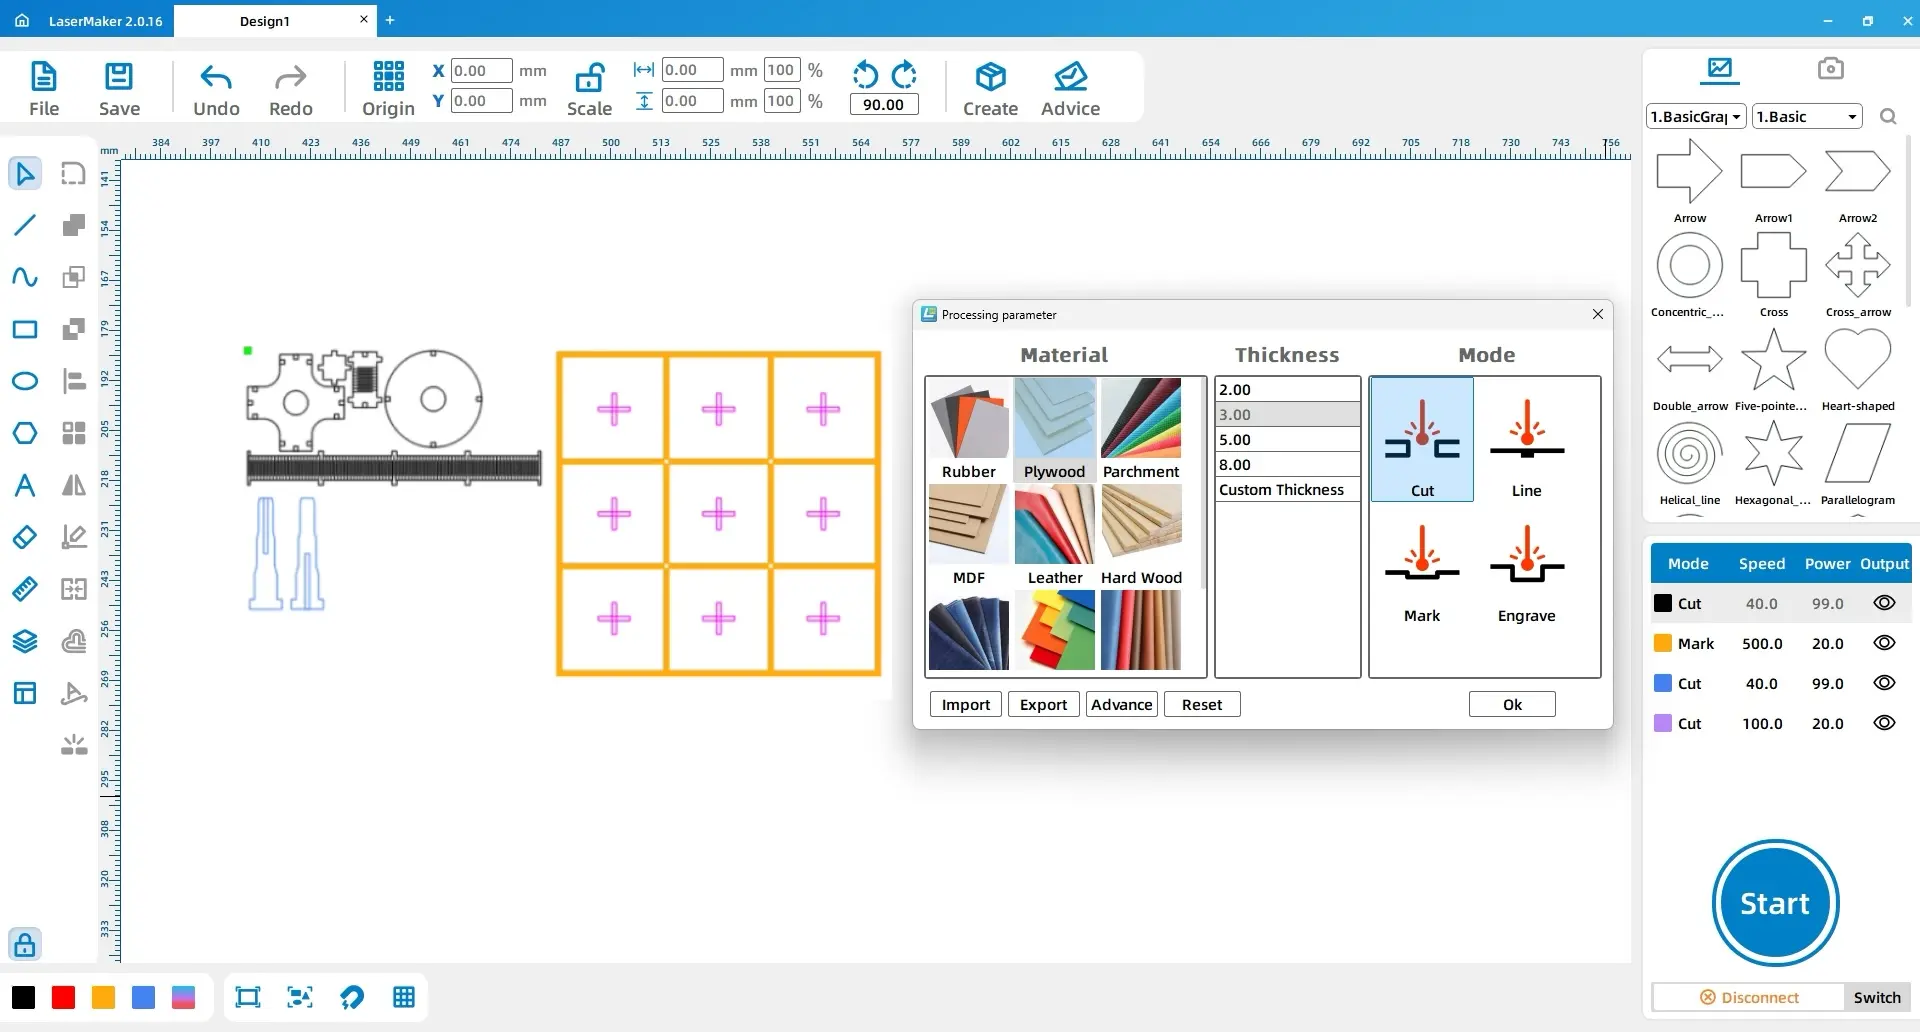Choose the Polygon tool
The height and width of the screenshot is (1032, 1920).
click(25, 433)
